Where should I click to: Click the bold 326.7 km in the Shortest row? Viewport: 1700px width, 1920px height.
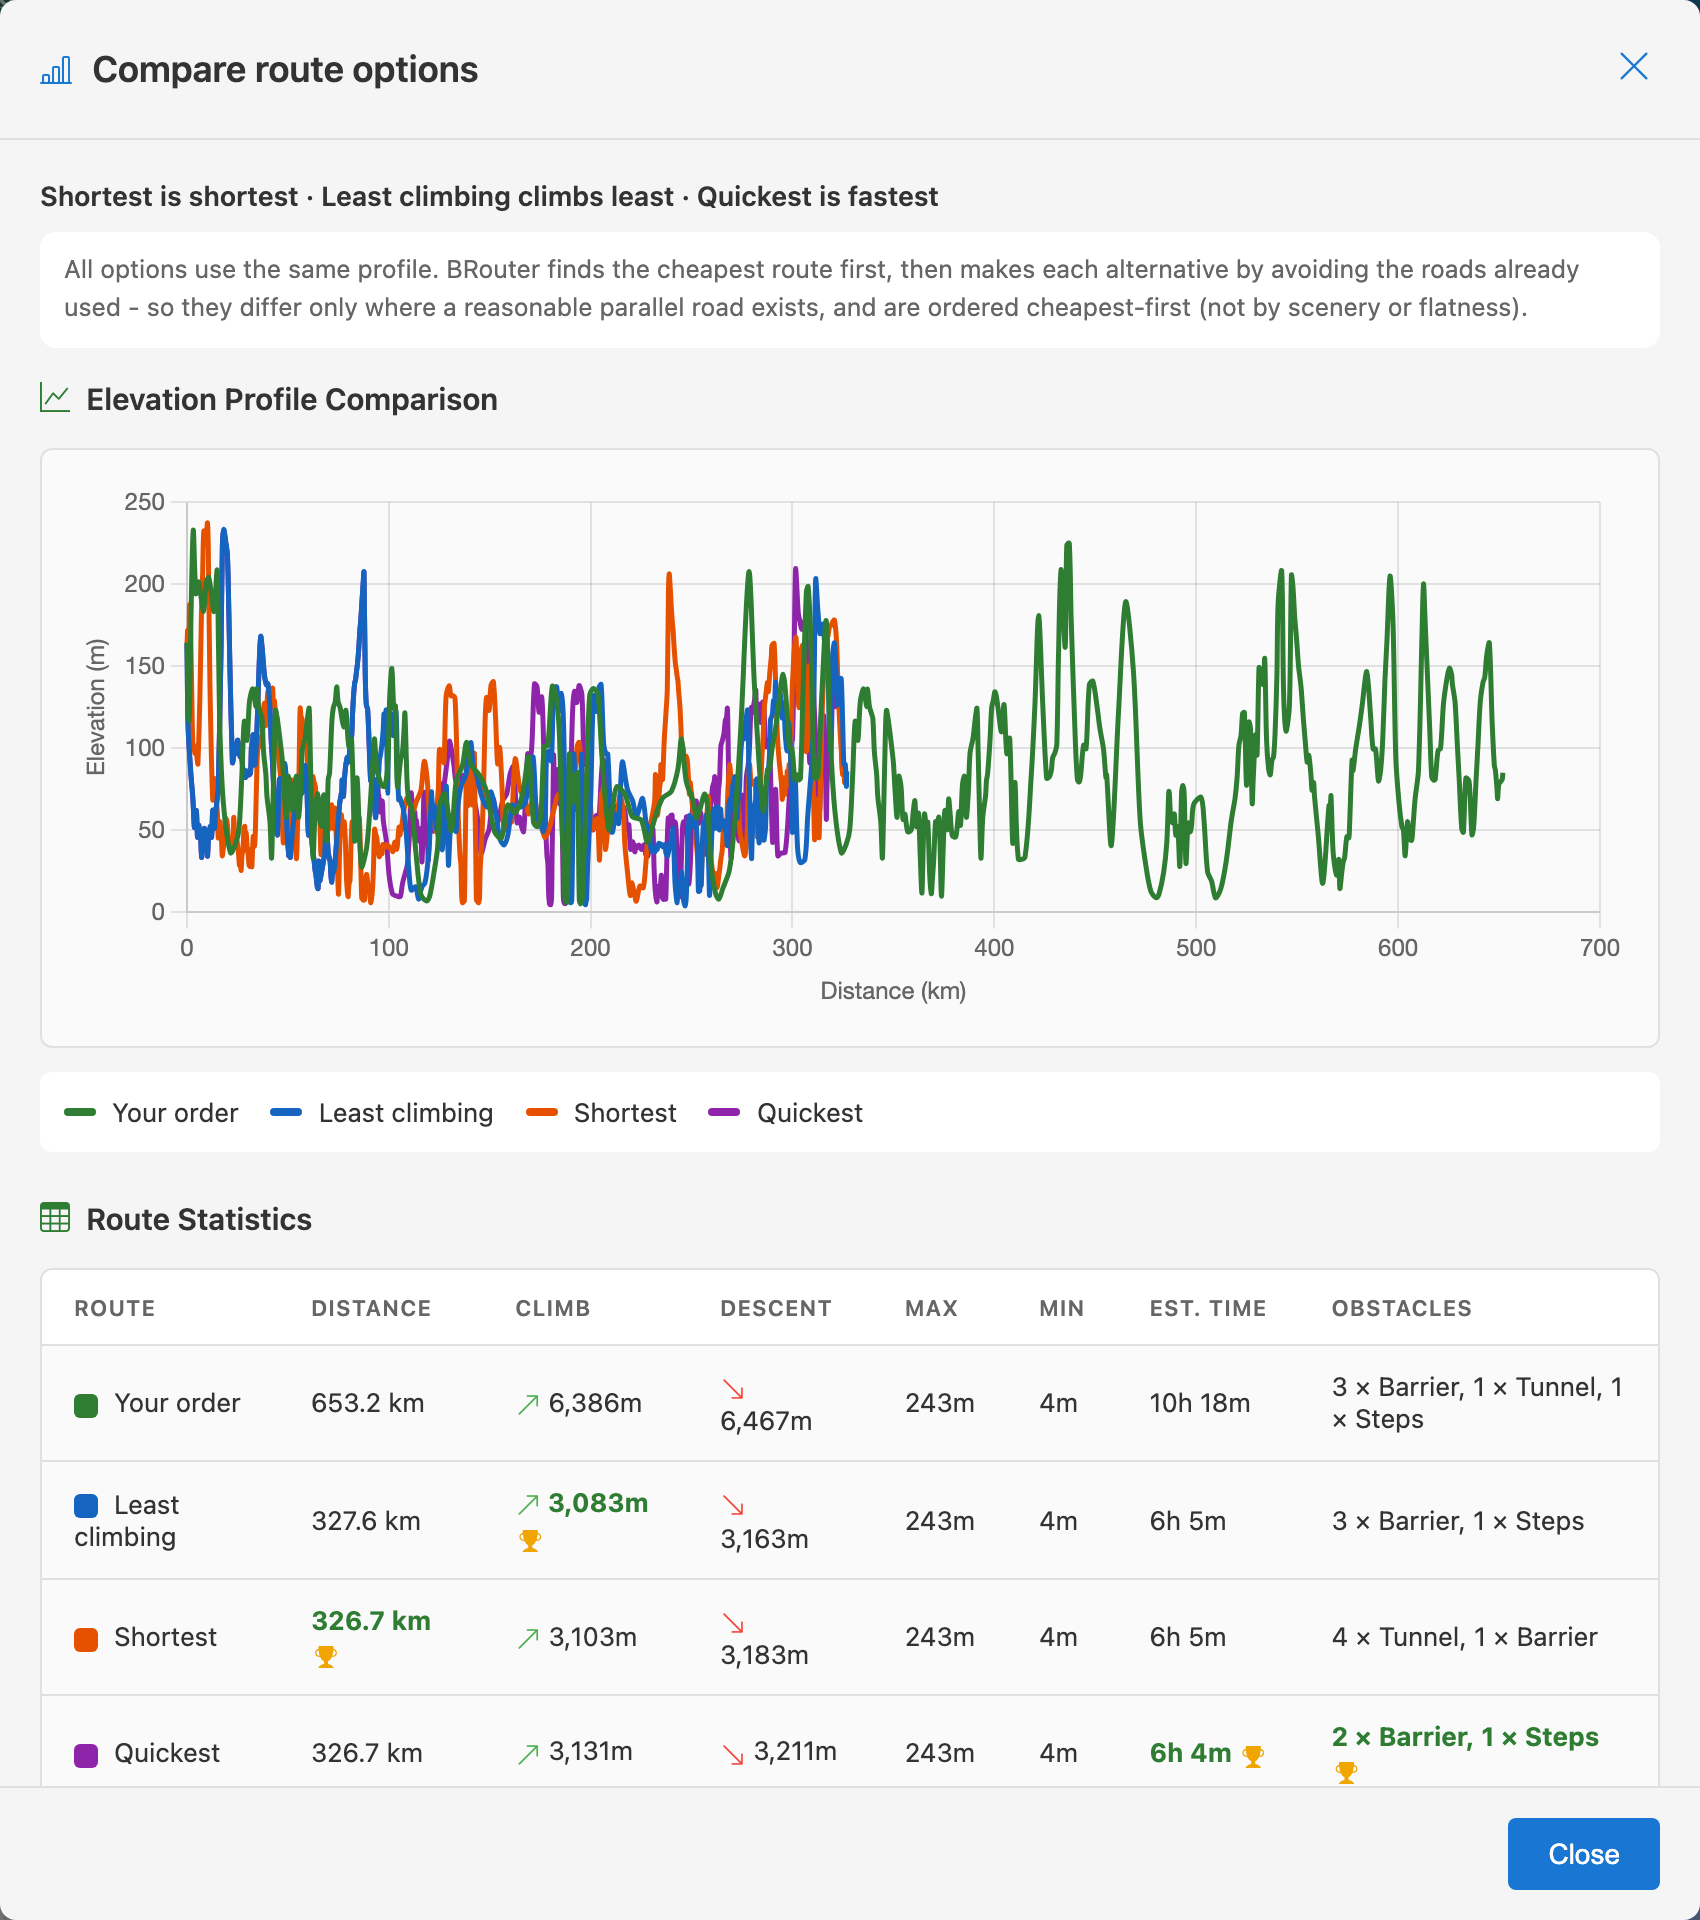371,1621
